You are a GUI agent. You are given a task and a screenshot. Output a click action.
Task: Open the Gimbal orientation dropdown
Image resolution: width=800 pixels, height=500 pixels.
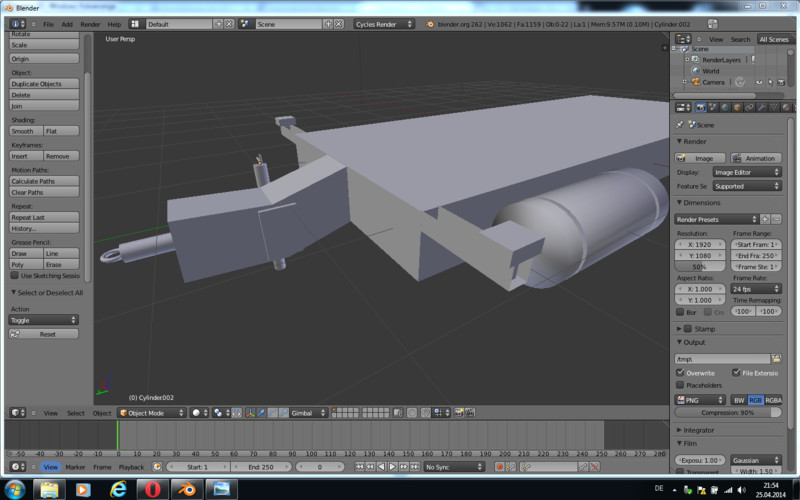308,413
